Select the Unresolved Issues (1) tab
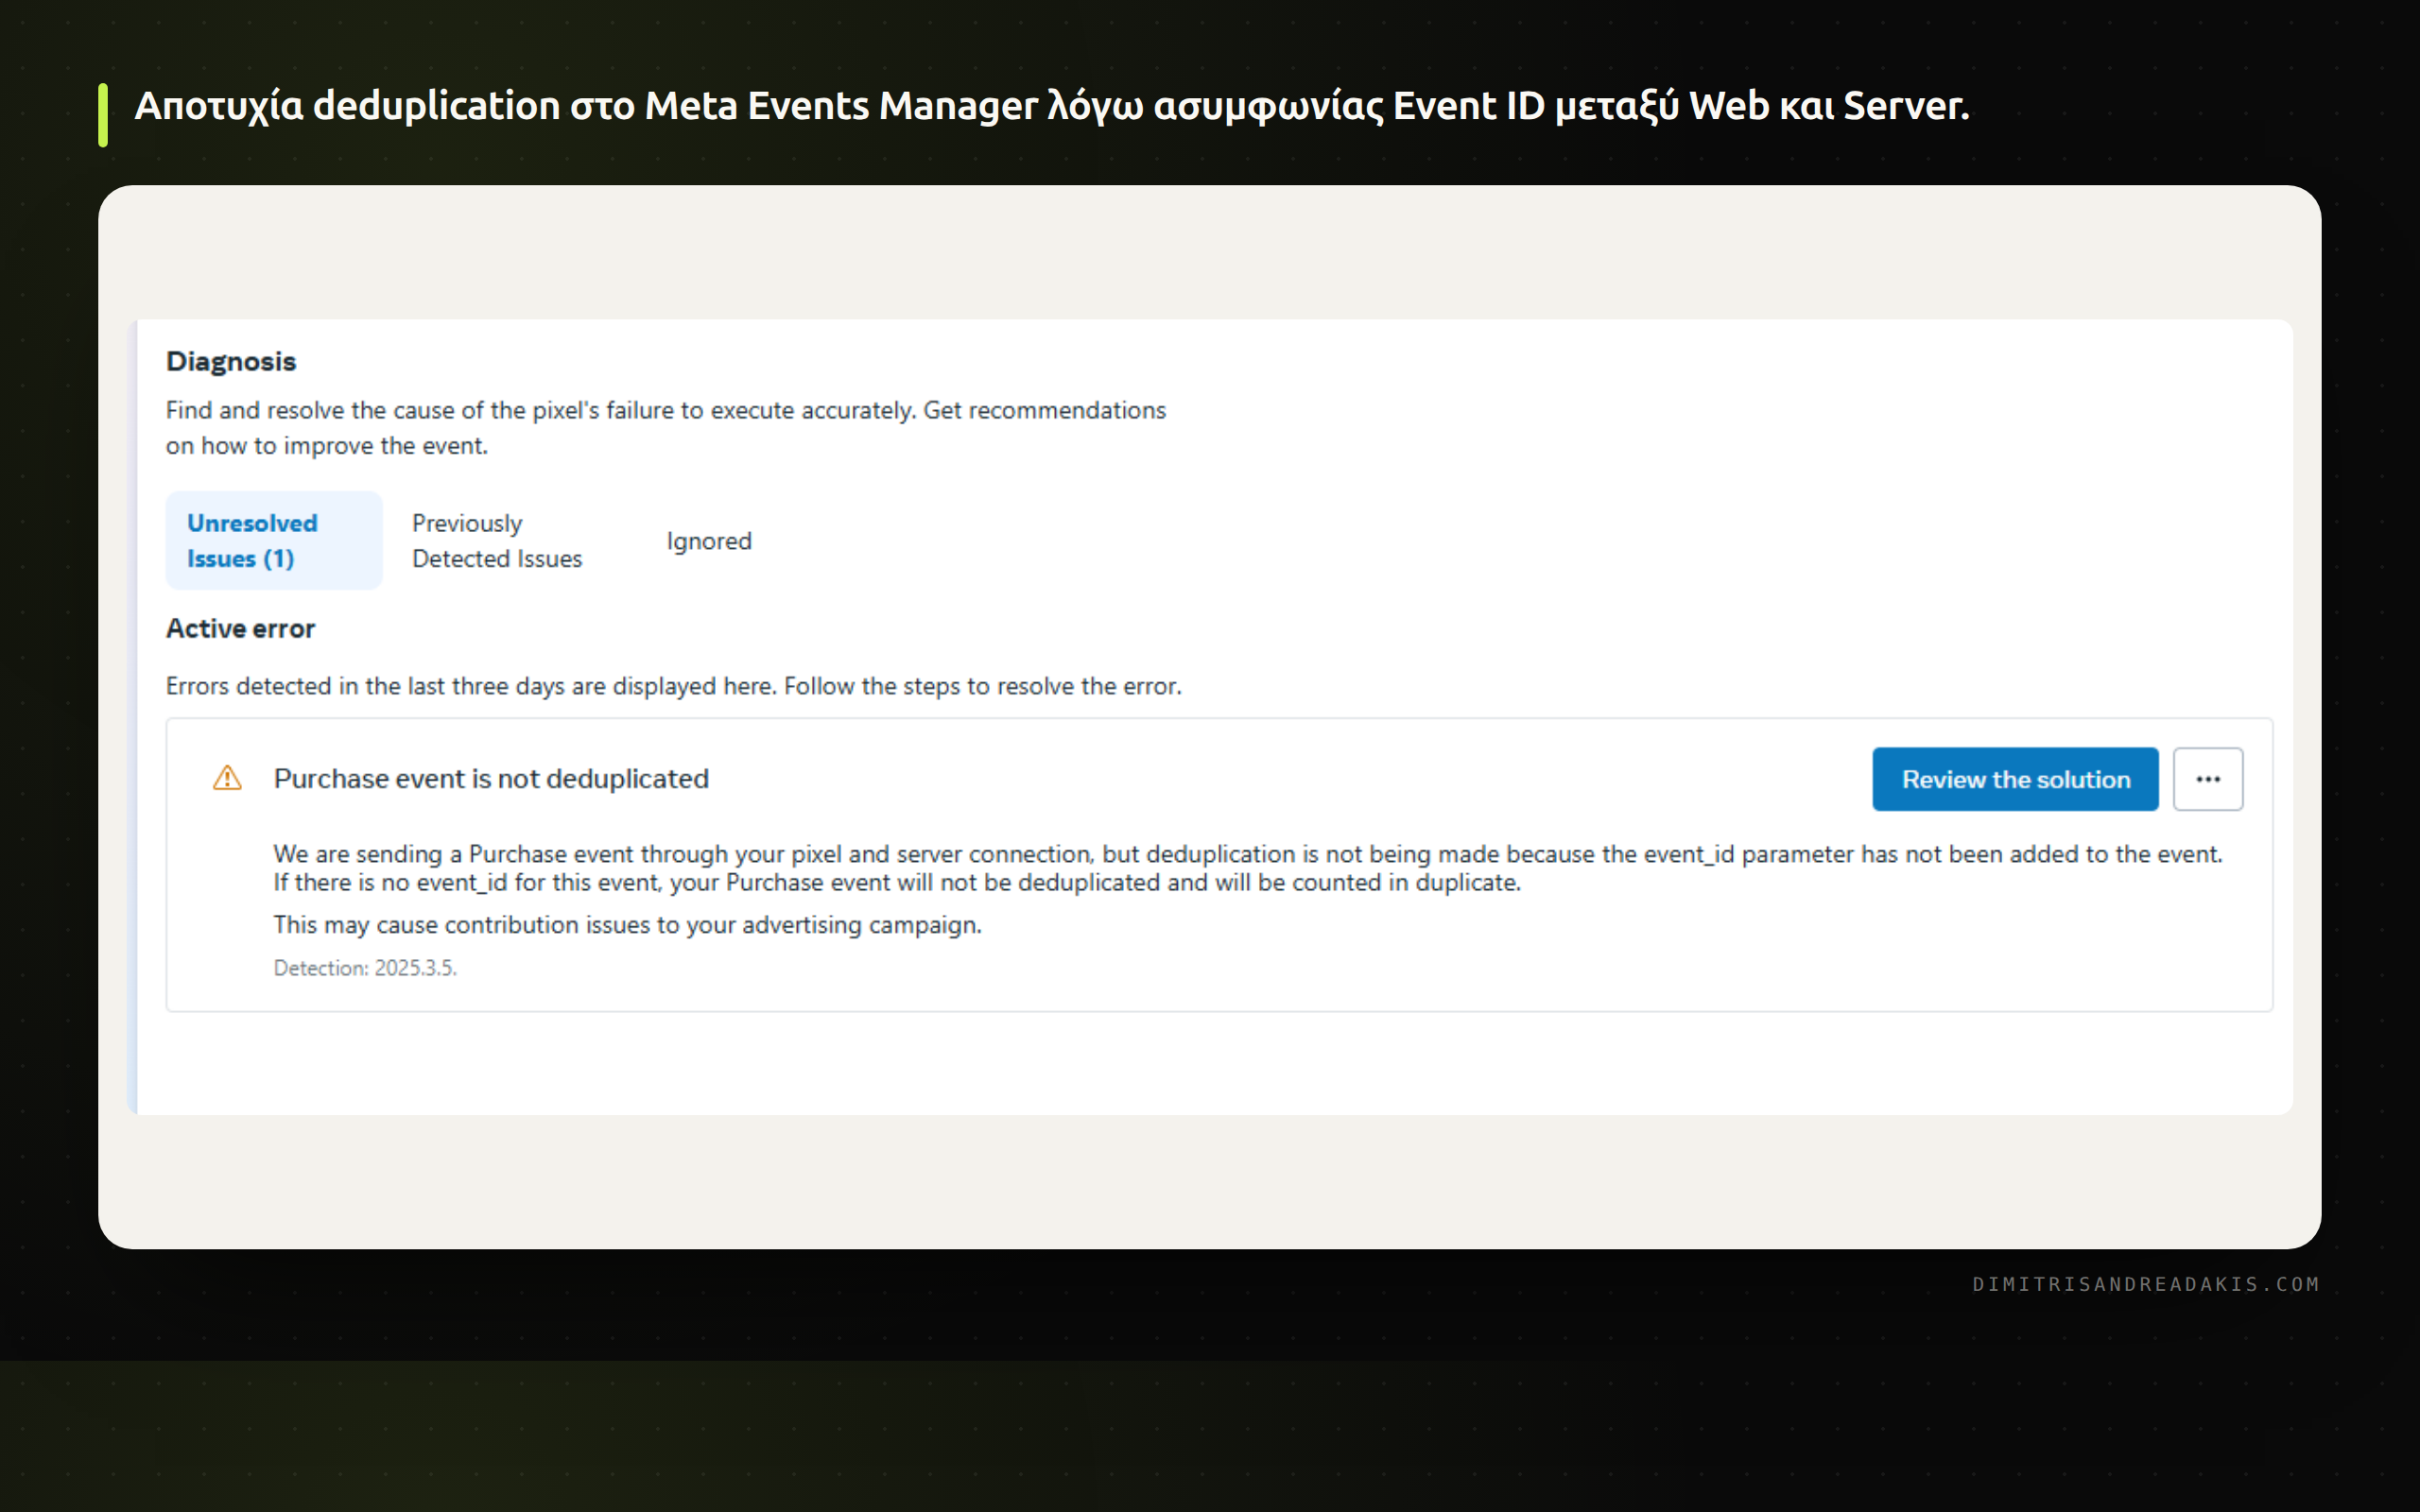This screenshot has width=2420, height=1512. coord(274,540)
